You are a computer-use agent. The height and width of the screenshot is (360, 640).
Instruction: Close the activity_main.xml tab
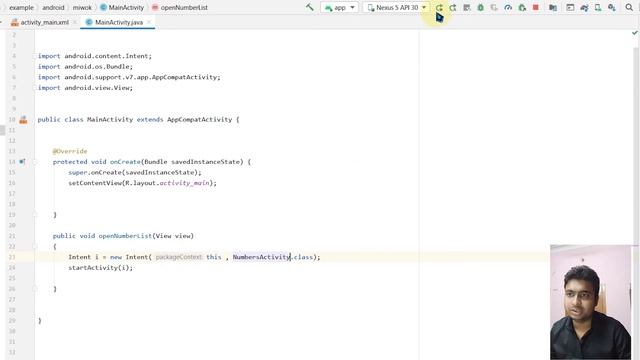point(75,22)
